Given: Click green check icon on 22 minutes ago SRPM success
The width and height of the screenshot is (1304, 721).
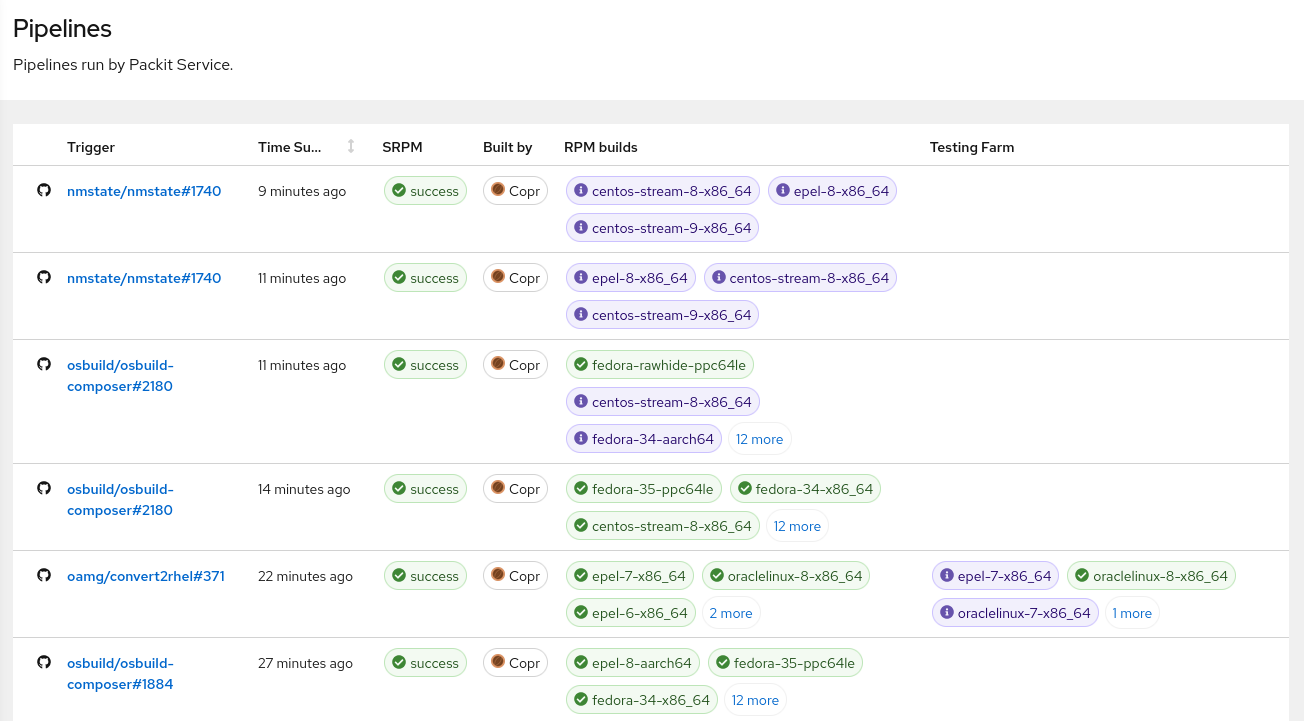Looking at the screenshot, I should (x=399, y=576).
